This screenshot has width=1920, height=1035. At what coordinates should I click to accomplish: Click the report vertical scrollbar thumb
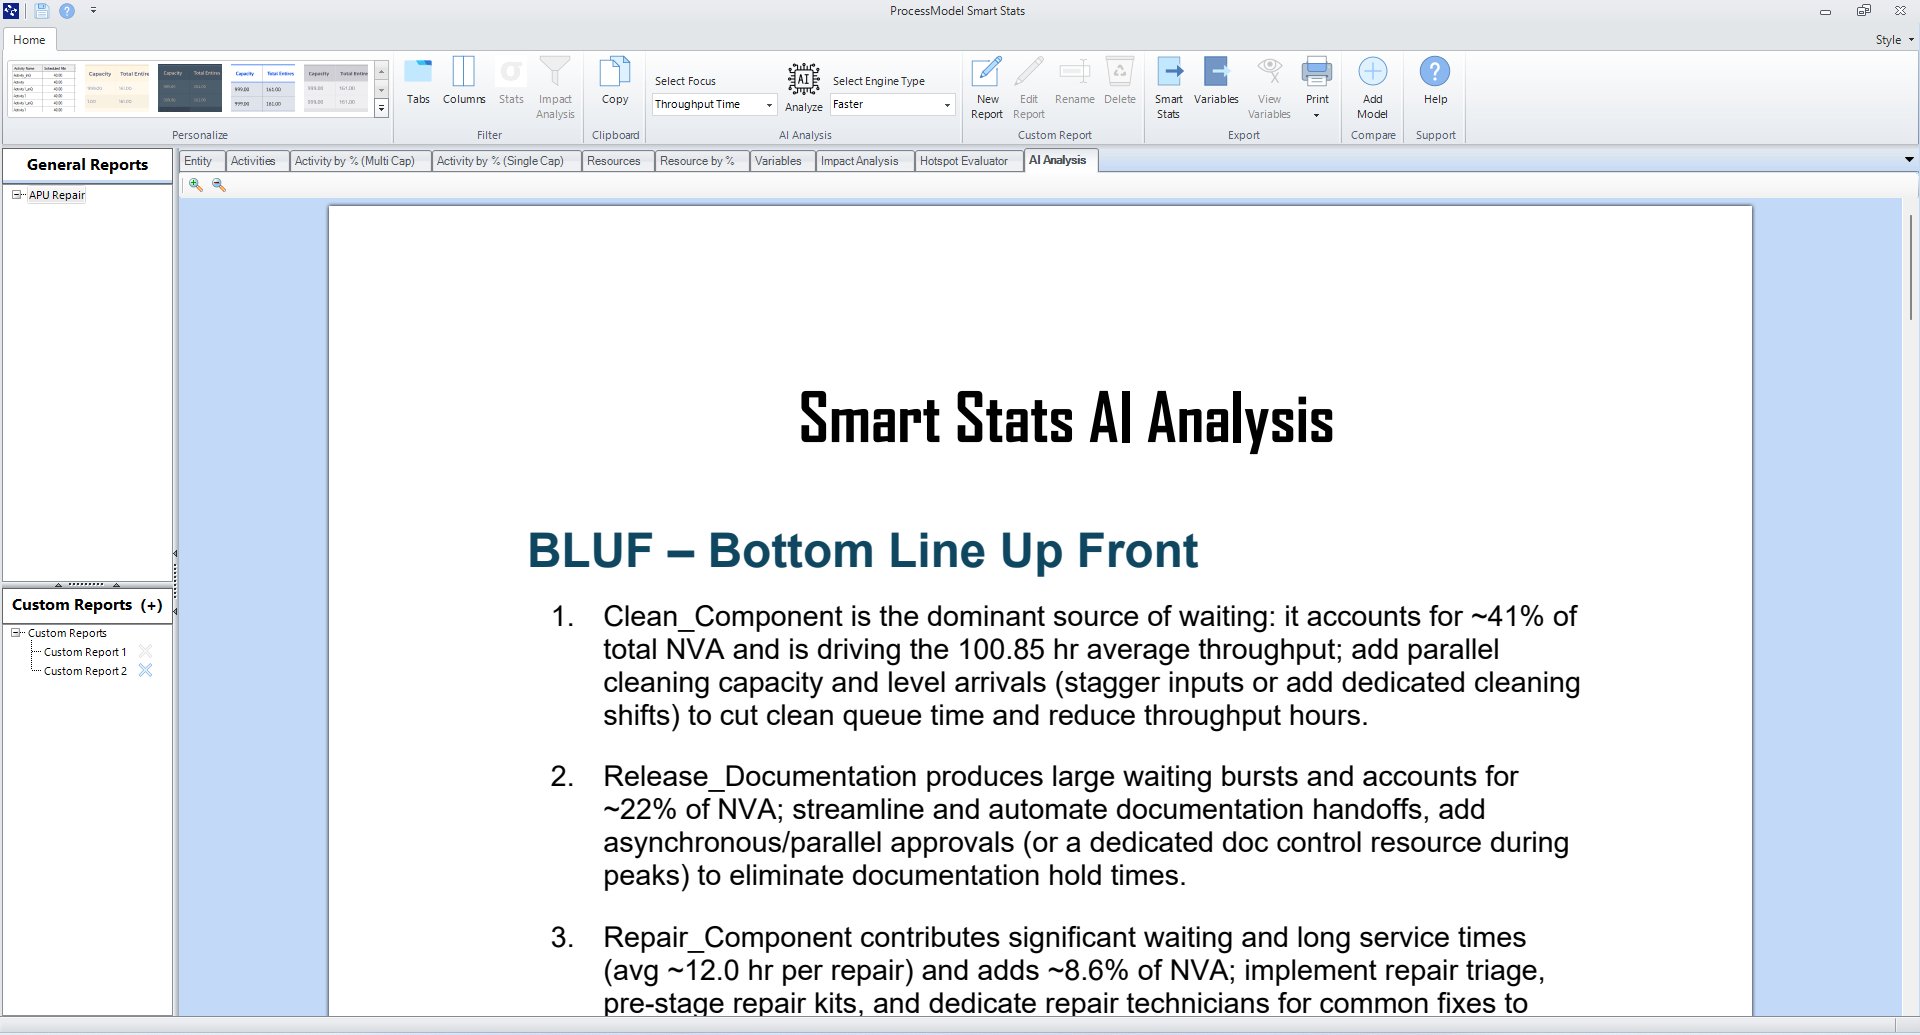click(x=1910, y=267)
